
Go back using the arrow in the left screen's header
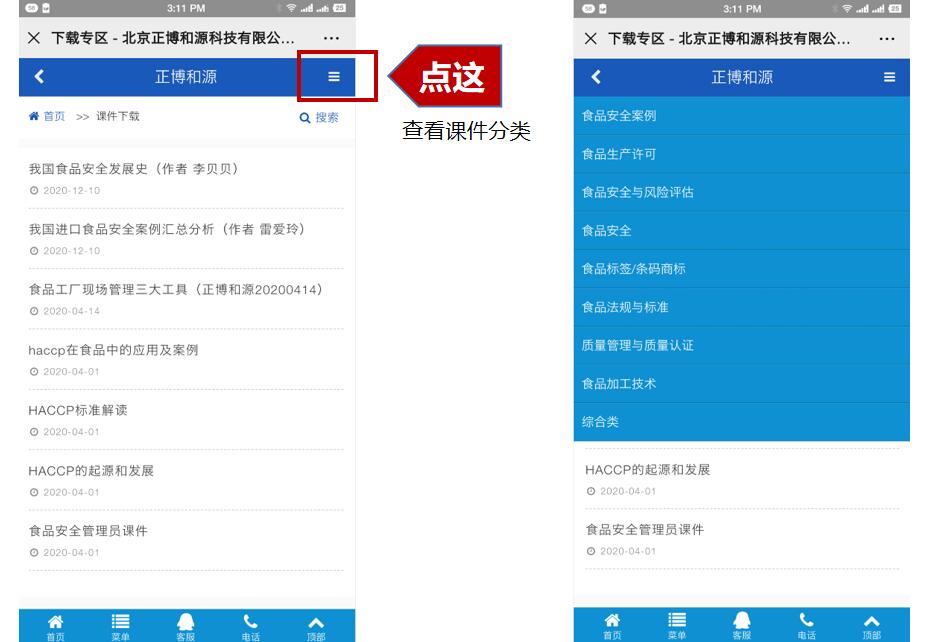tap(39, 77)
